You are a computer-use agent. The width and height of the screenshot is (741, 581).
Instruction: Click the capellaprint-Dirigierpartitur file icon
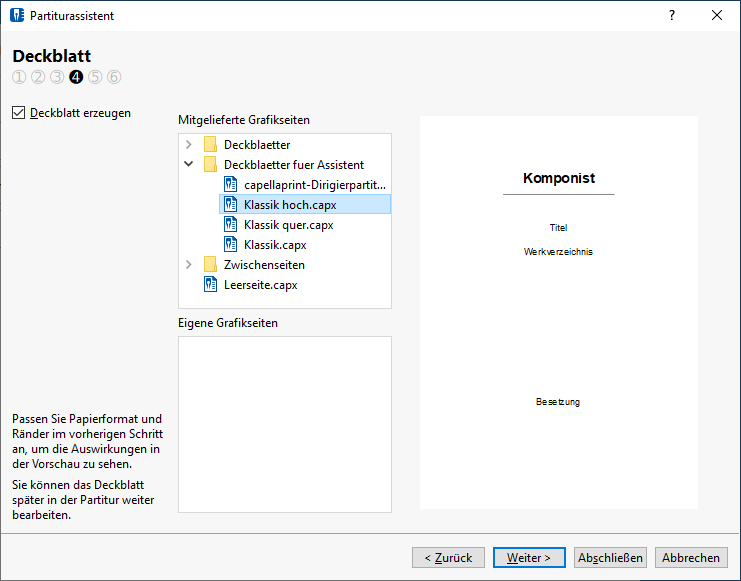(231, 185)
